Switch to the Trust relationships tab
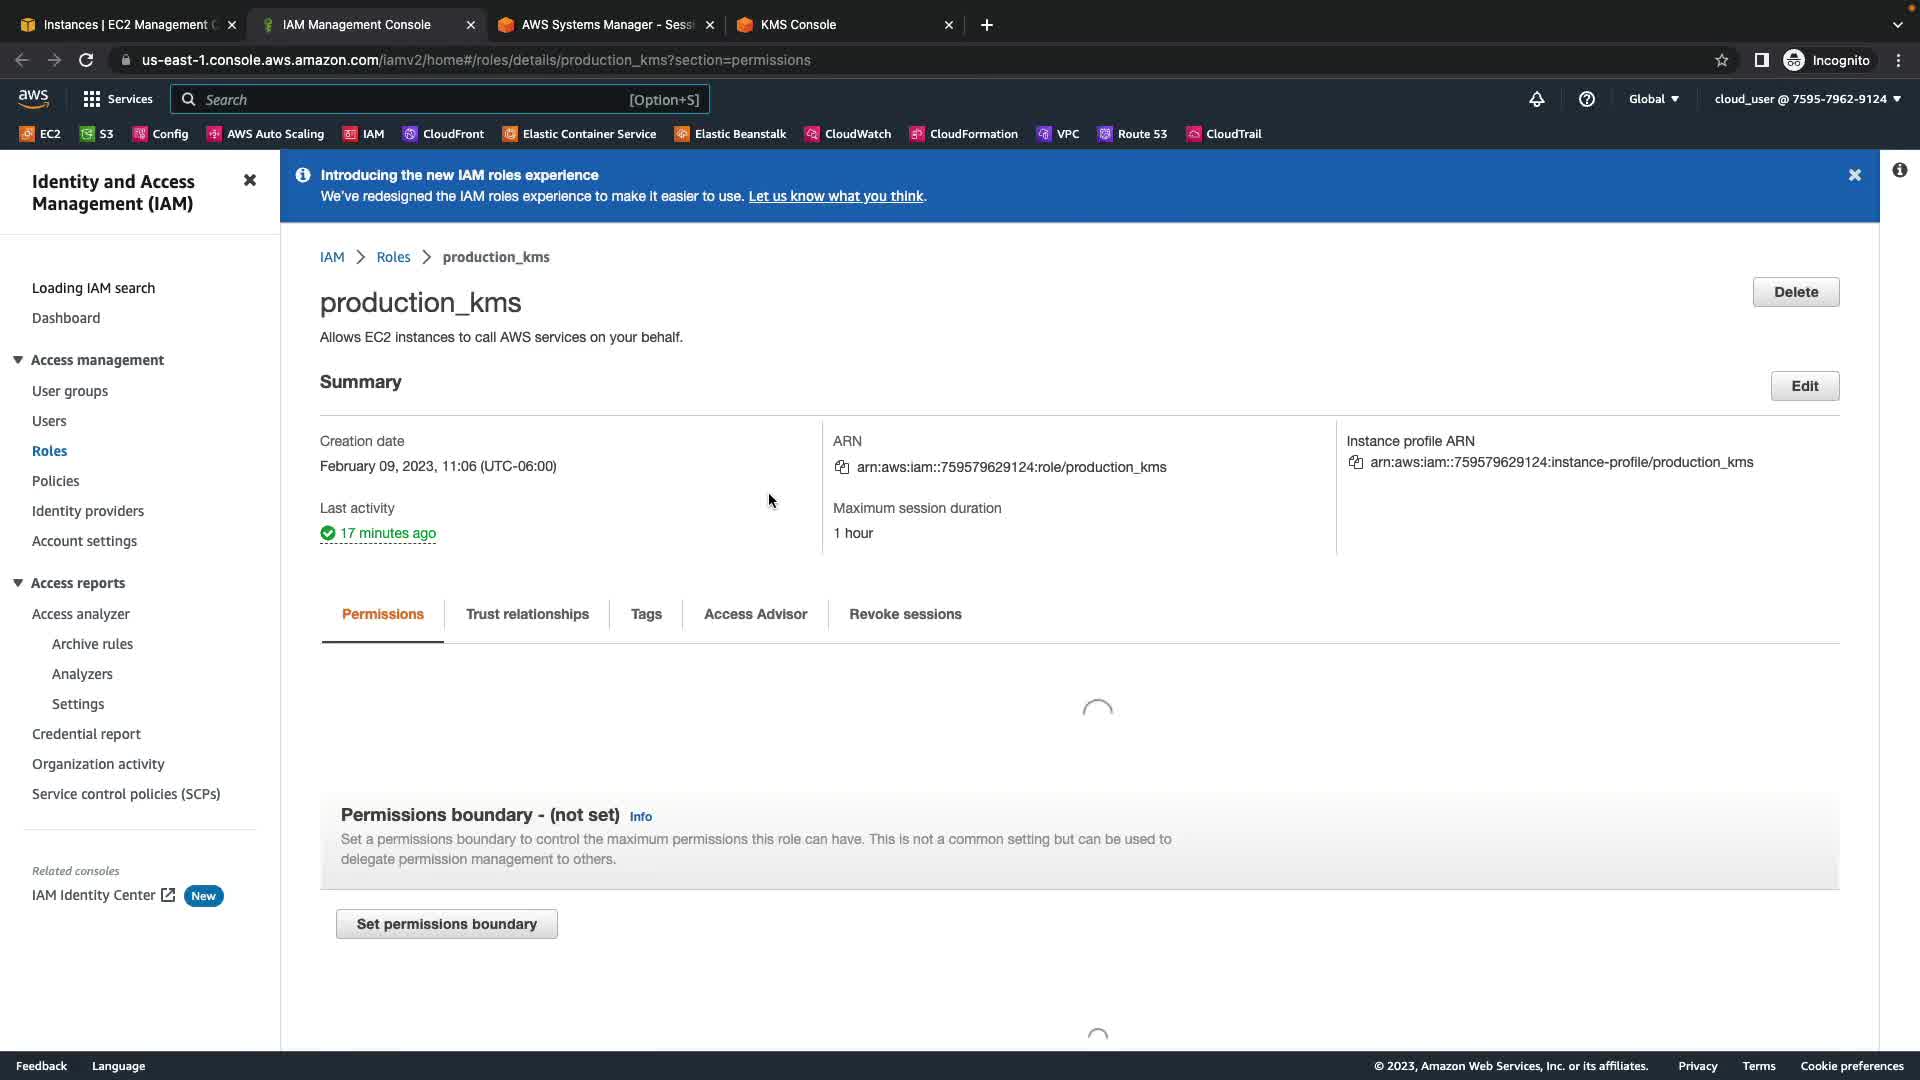Viewport: 1920px width, 1080px height. [x=527, y=614]
